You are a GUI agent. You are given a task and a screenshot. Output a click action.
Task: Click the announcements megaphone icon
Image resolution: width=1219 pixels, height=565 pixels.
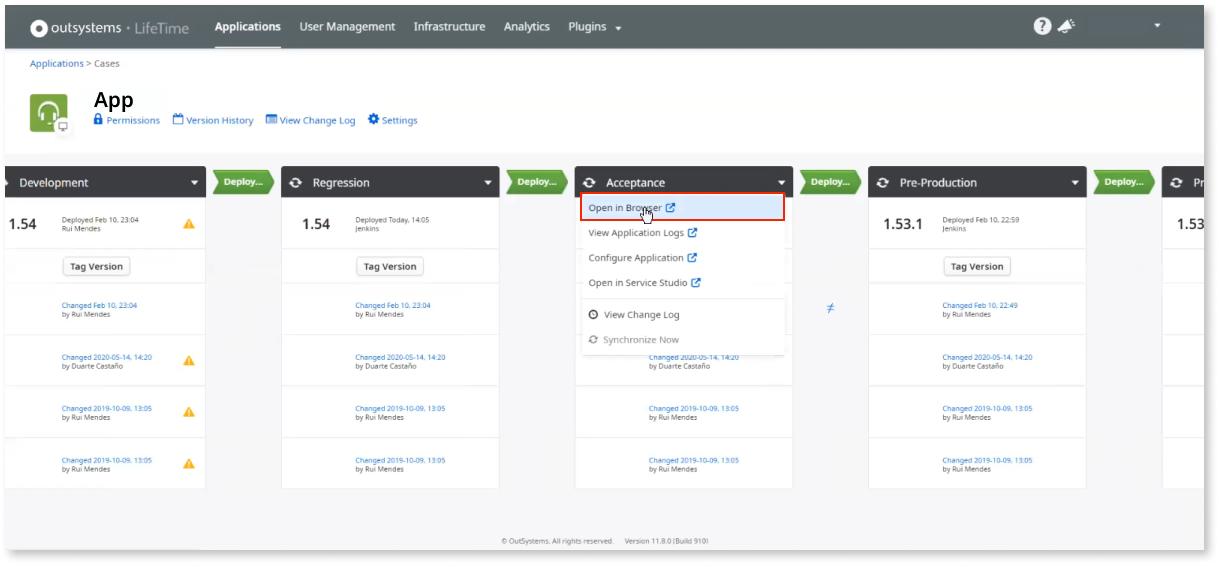(1066, 27)
